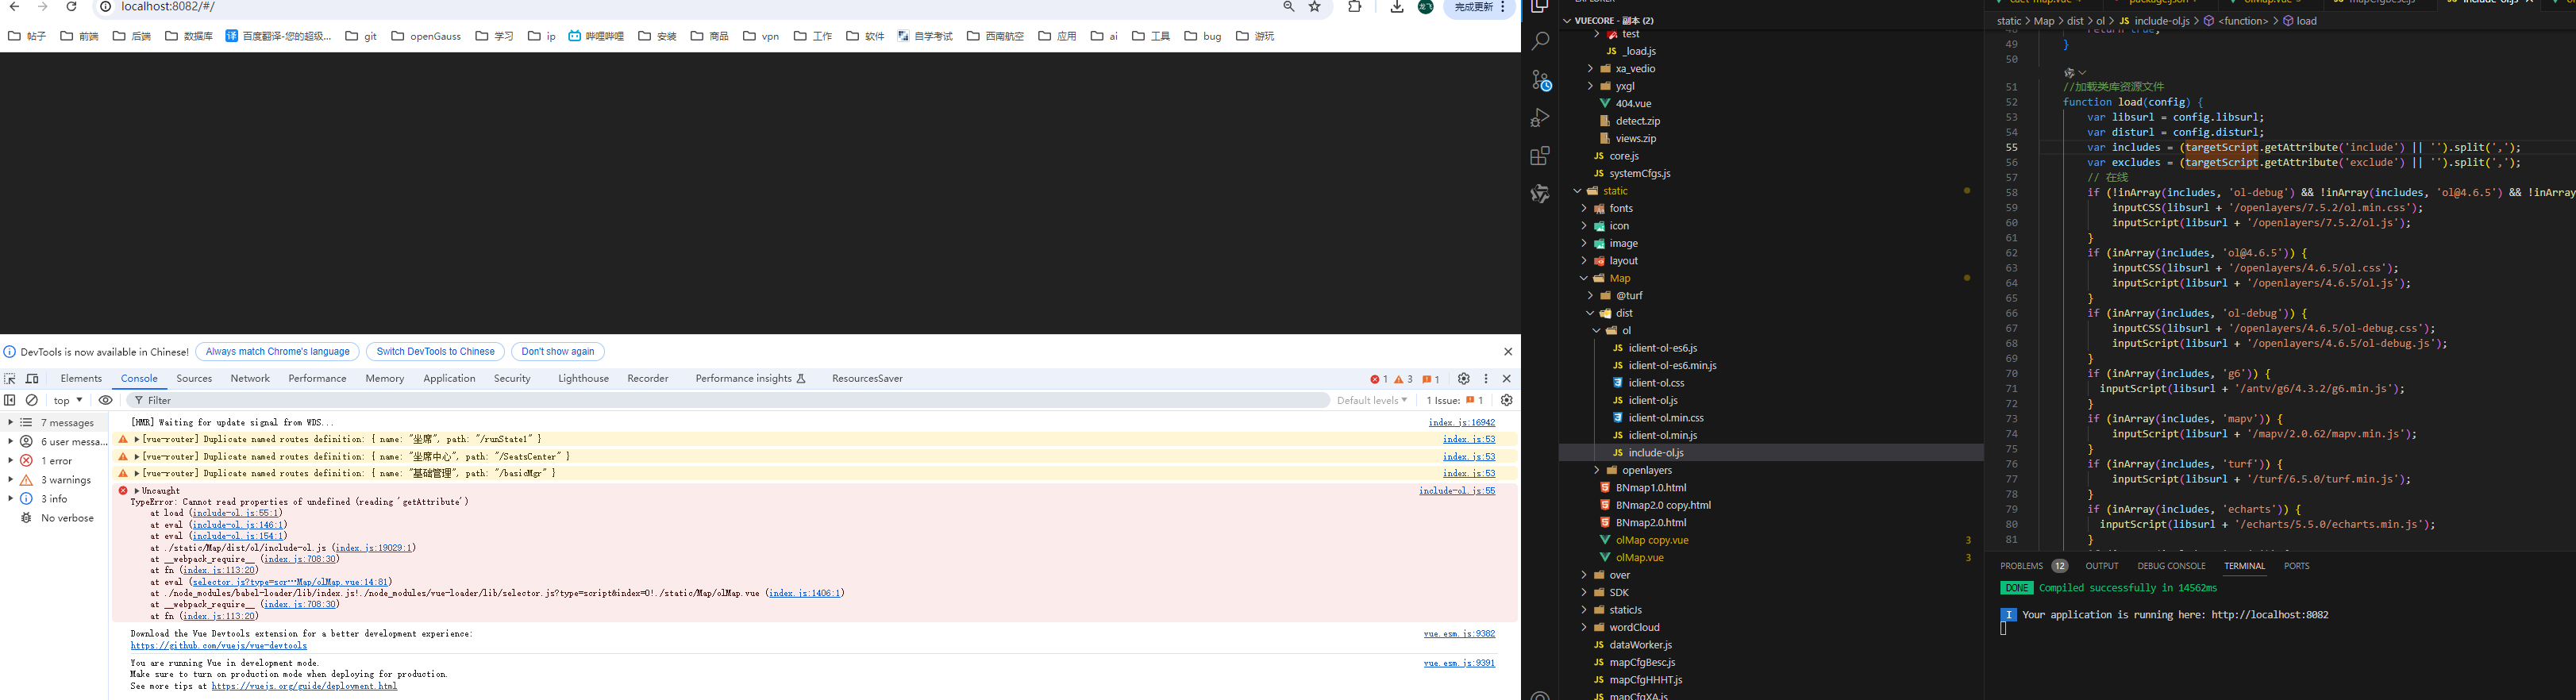
Task: Toggle live expression eye icon
Action: click(x=105, y=400)
